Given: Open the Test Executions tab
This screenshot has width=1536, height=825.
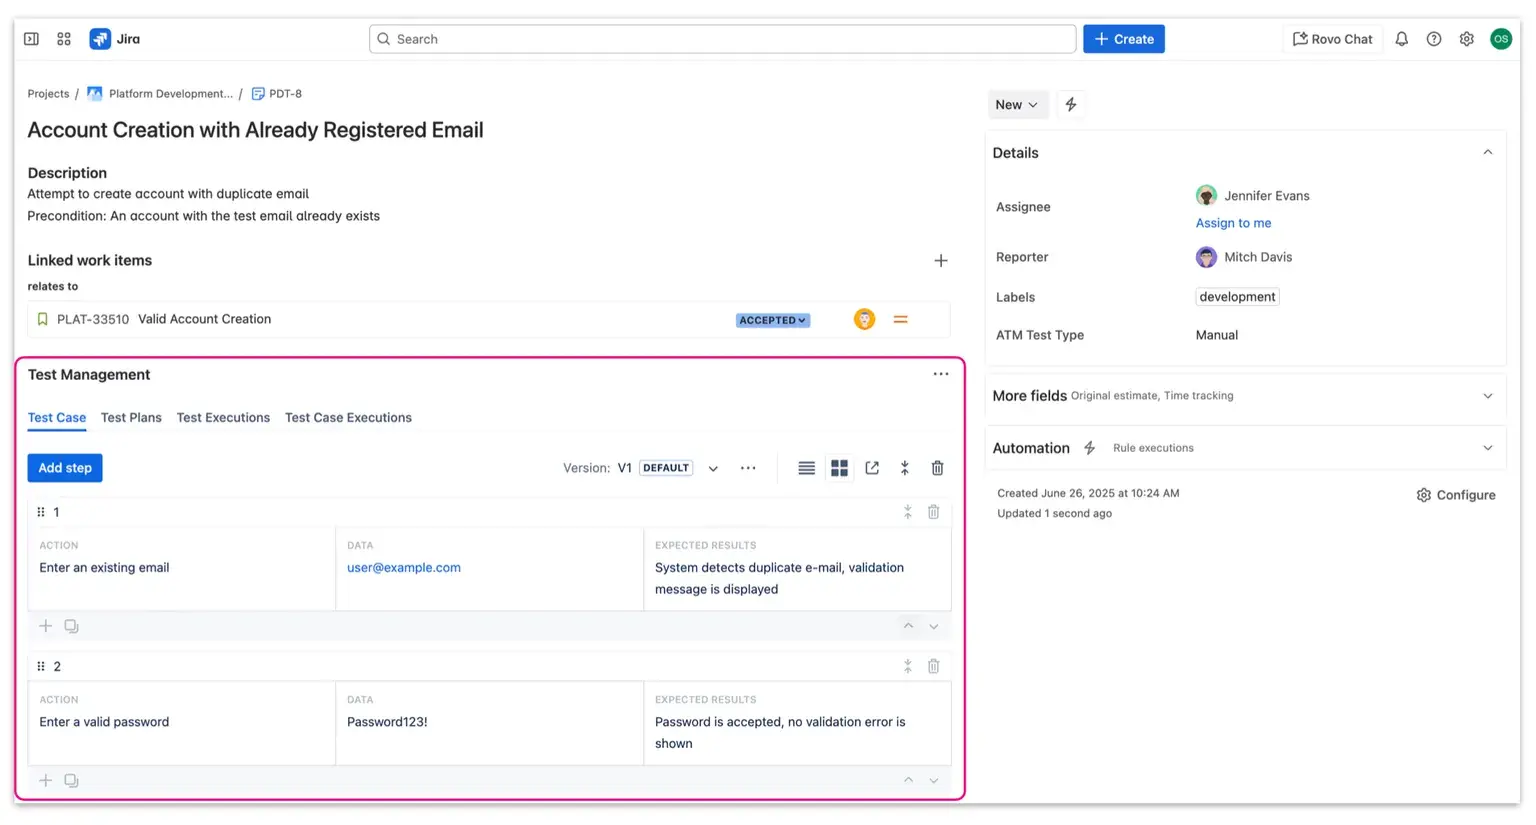Looking at the screenshot, I should click(223, 417).
